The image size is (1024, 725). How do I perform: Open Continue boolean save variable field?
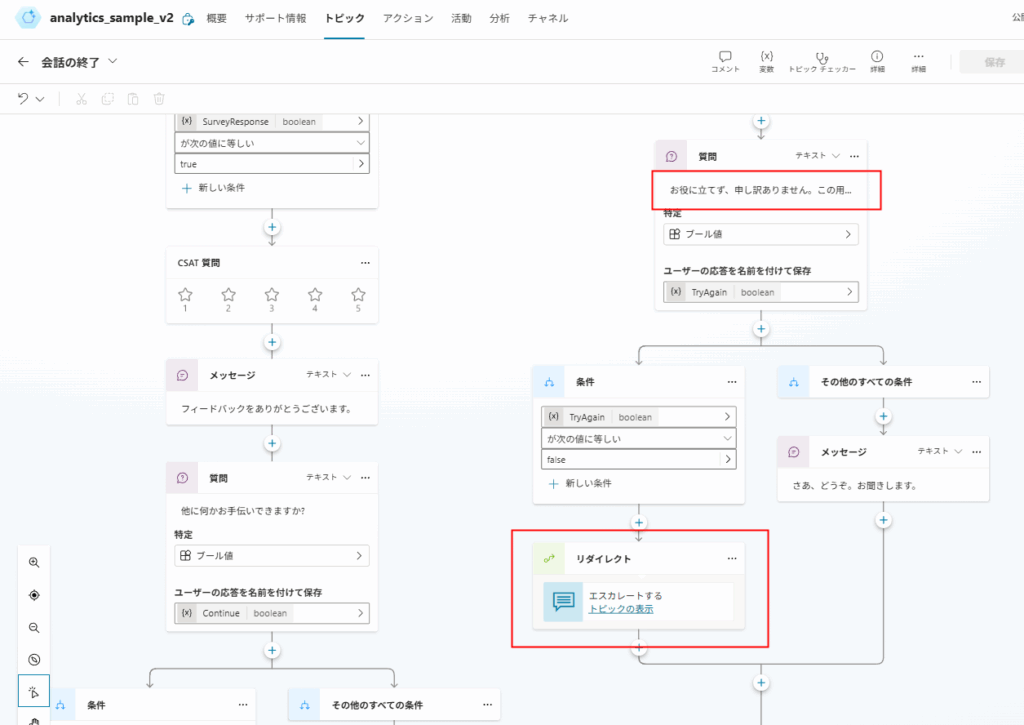pos(272,613)
